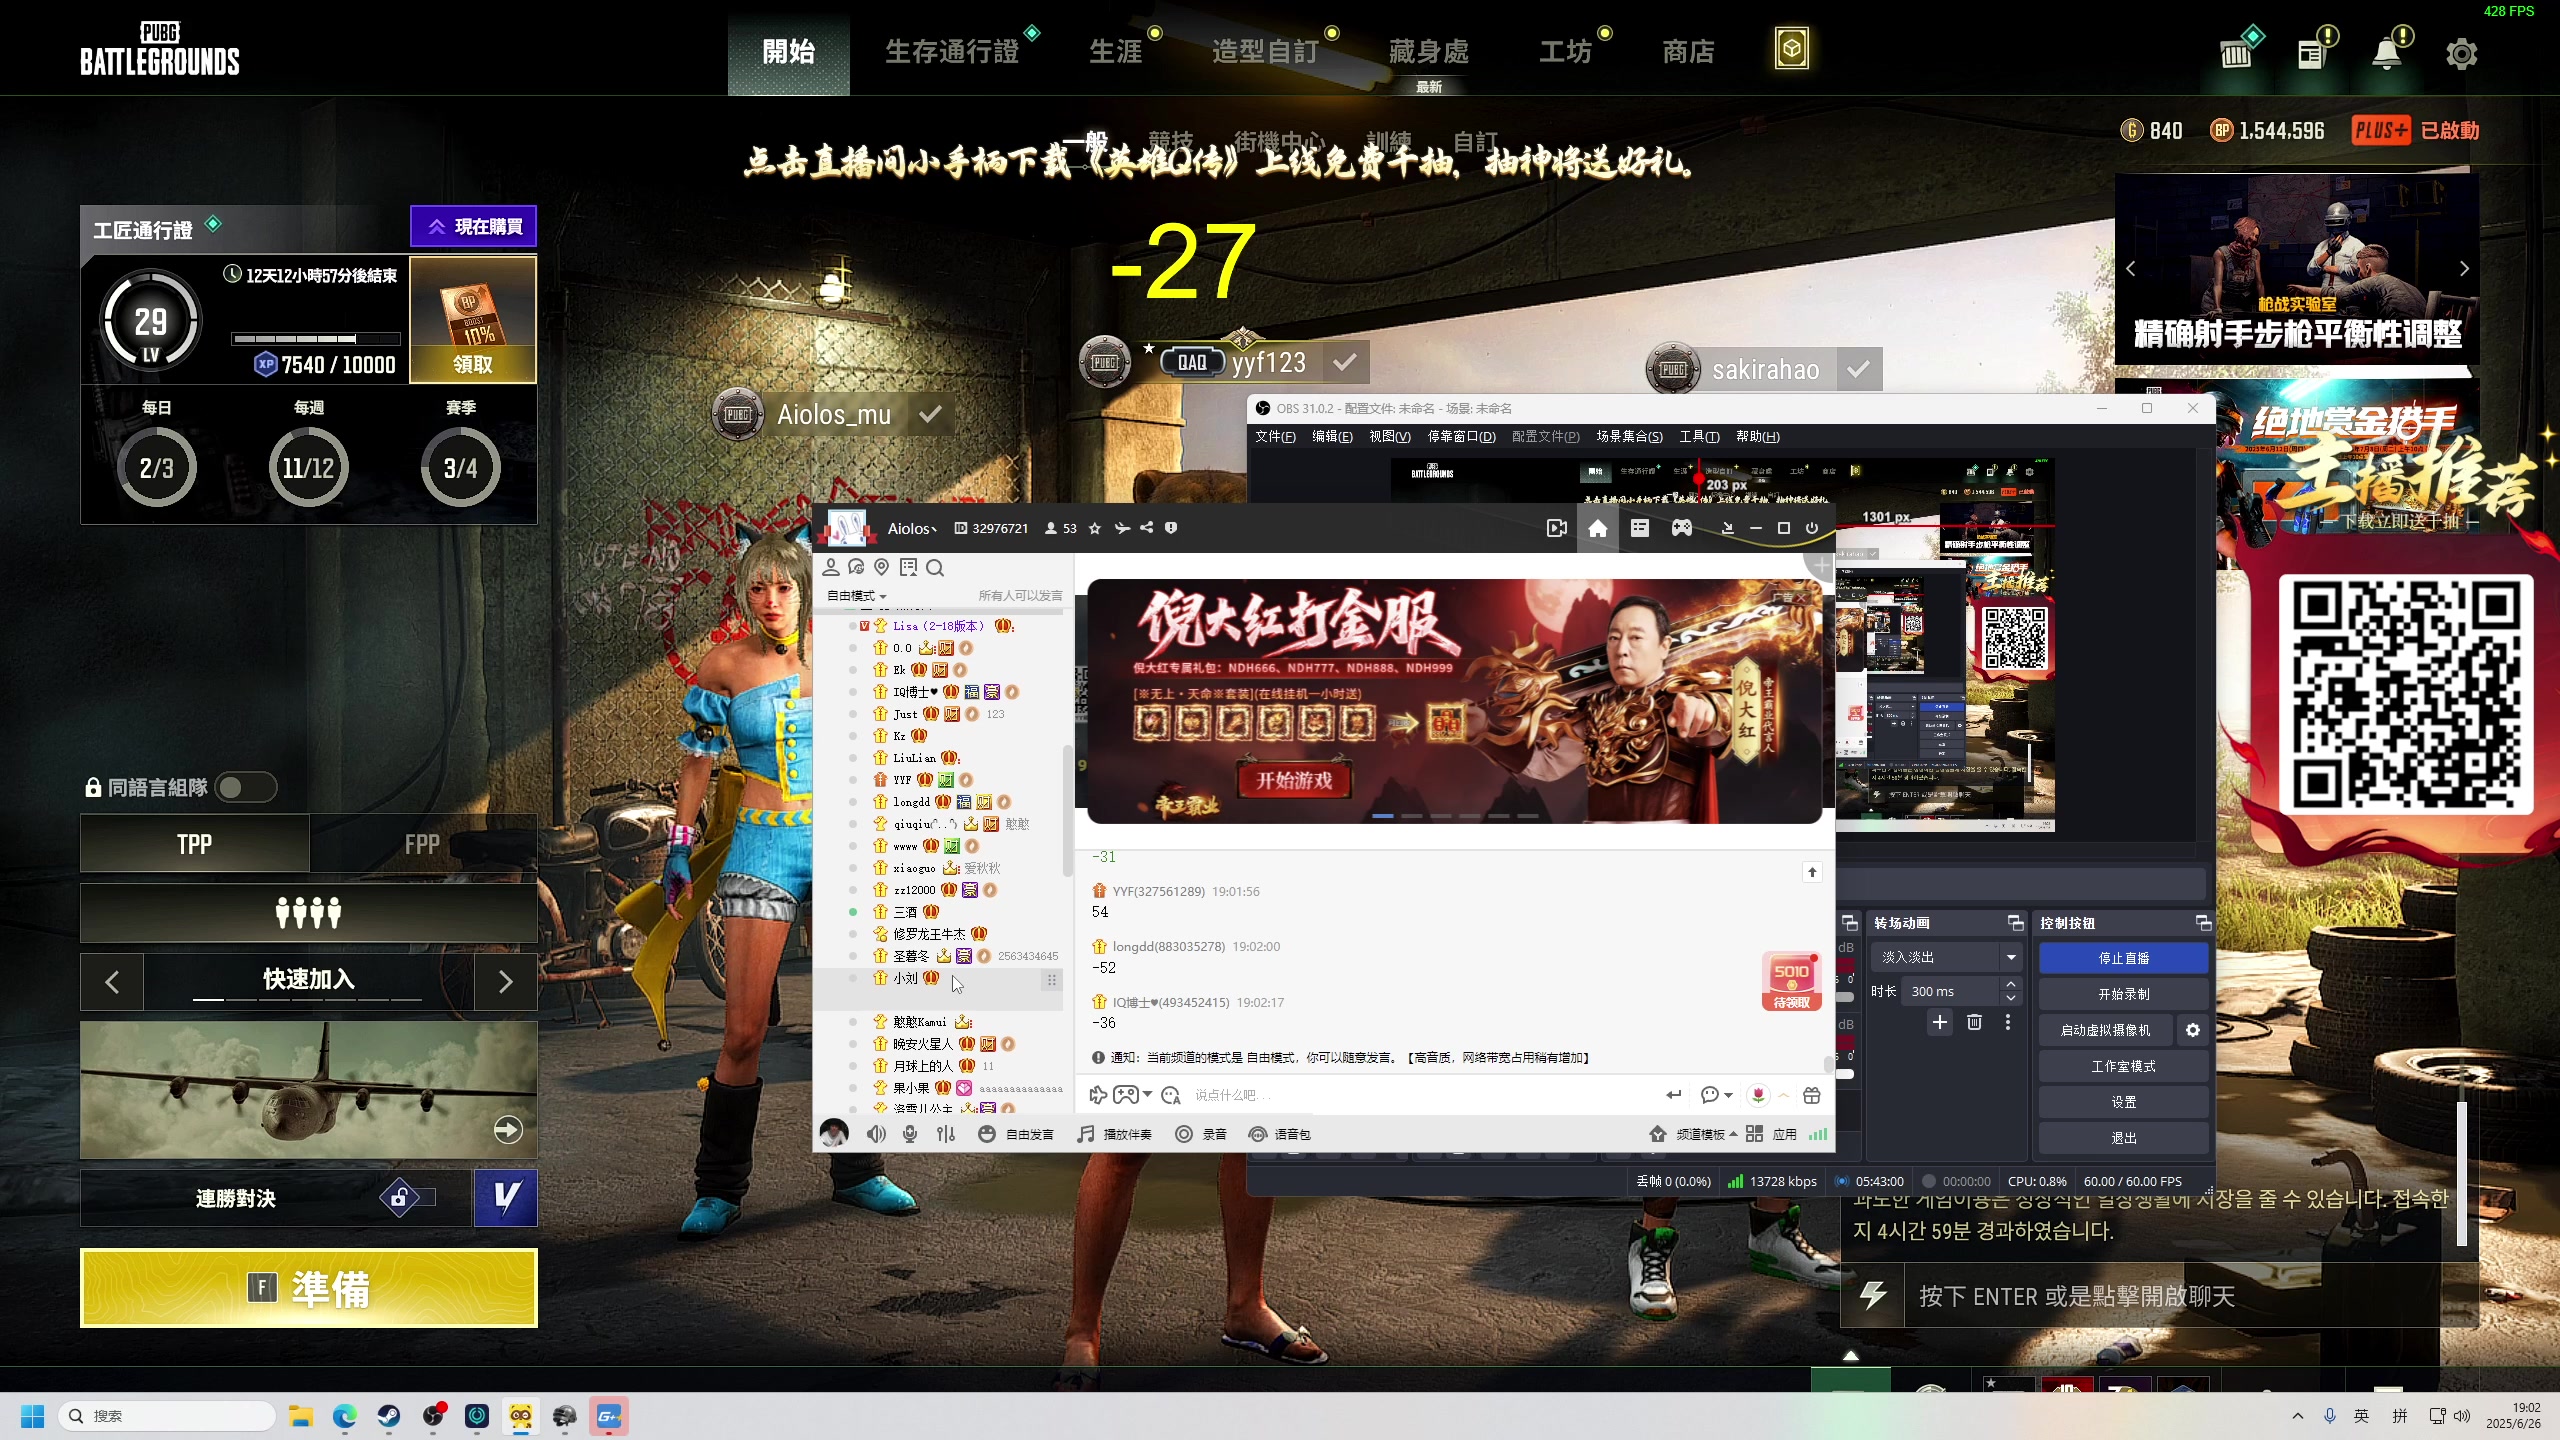Open YY audio mixer settings icon

point(946,1134)
